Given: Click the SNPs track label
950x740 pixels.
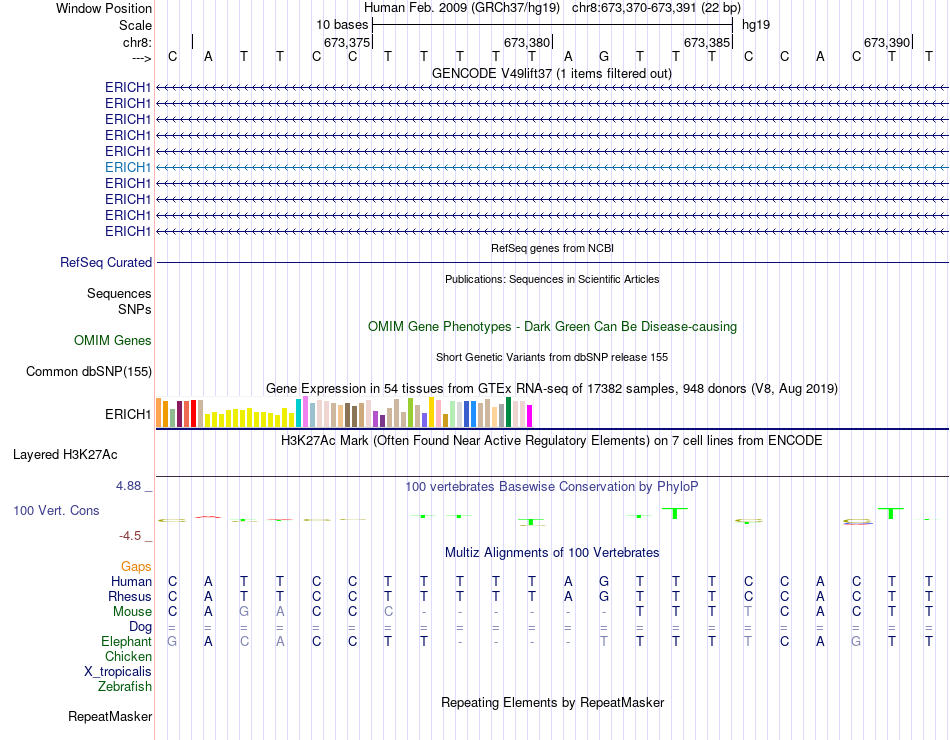Looking at the screenshot, I should 135,309.
